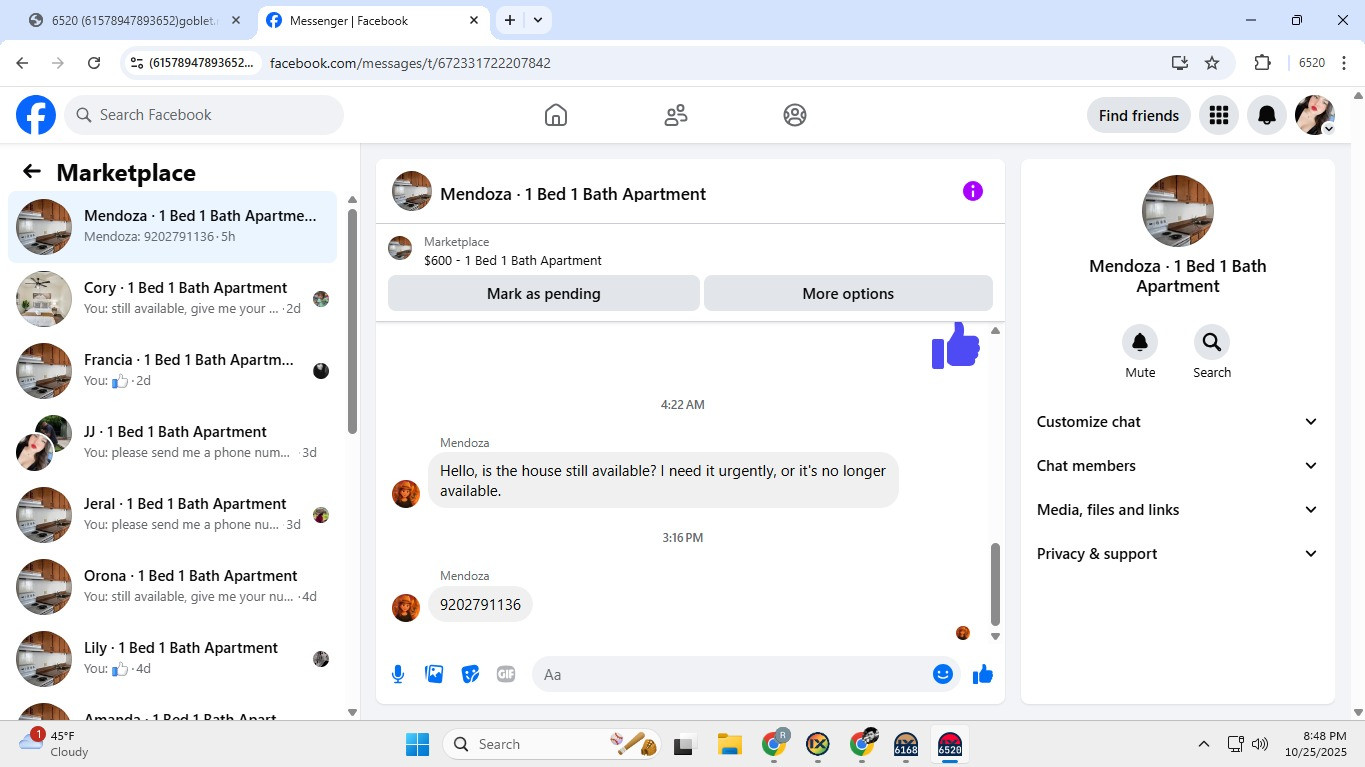Choose a GIF icon
This screenshot has height=767, width=1365.
tap(506, 674)
